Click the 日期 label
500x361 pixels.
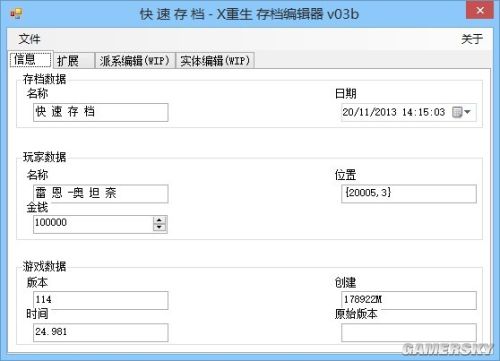tap(346, 94)
